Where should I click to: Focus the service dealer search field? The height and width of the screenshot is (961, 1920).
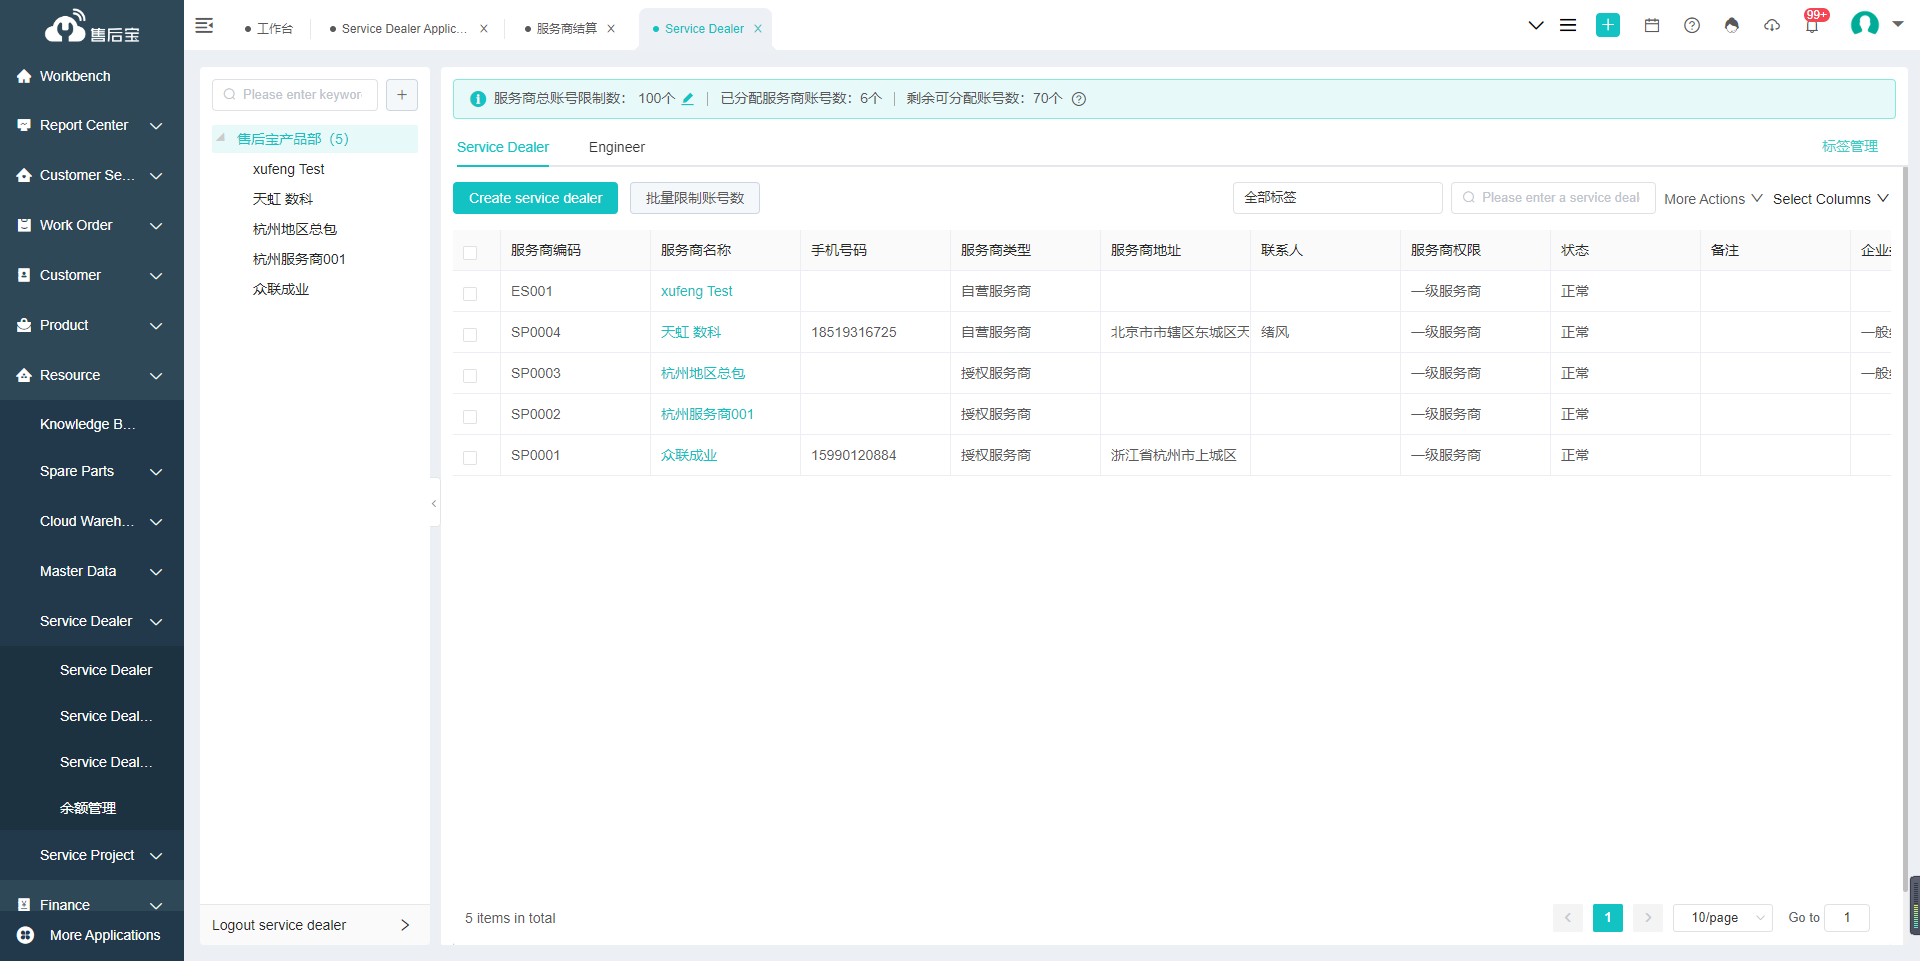click(1554, 198)
